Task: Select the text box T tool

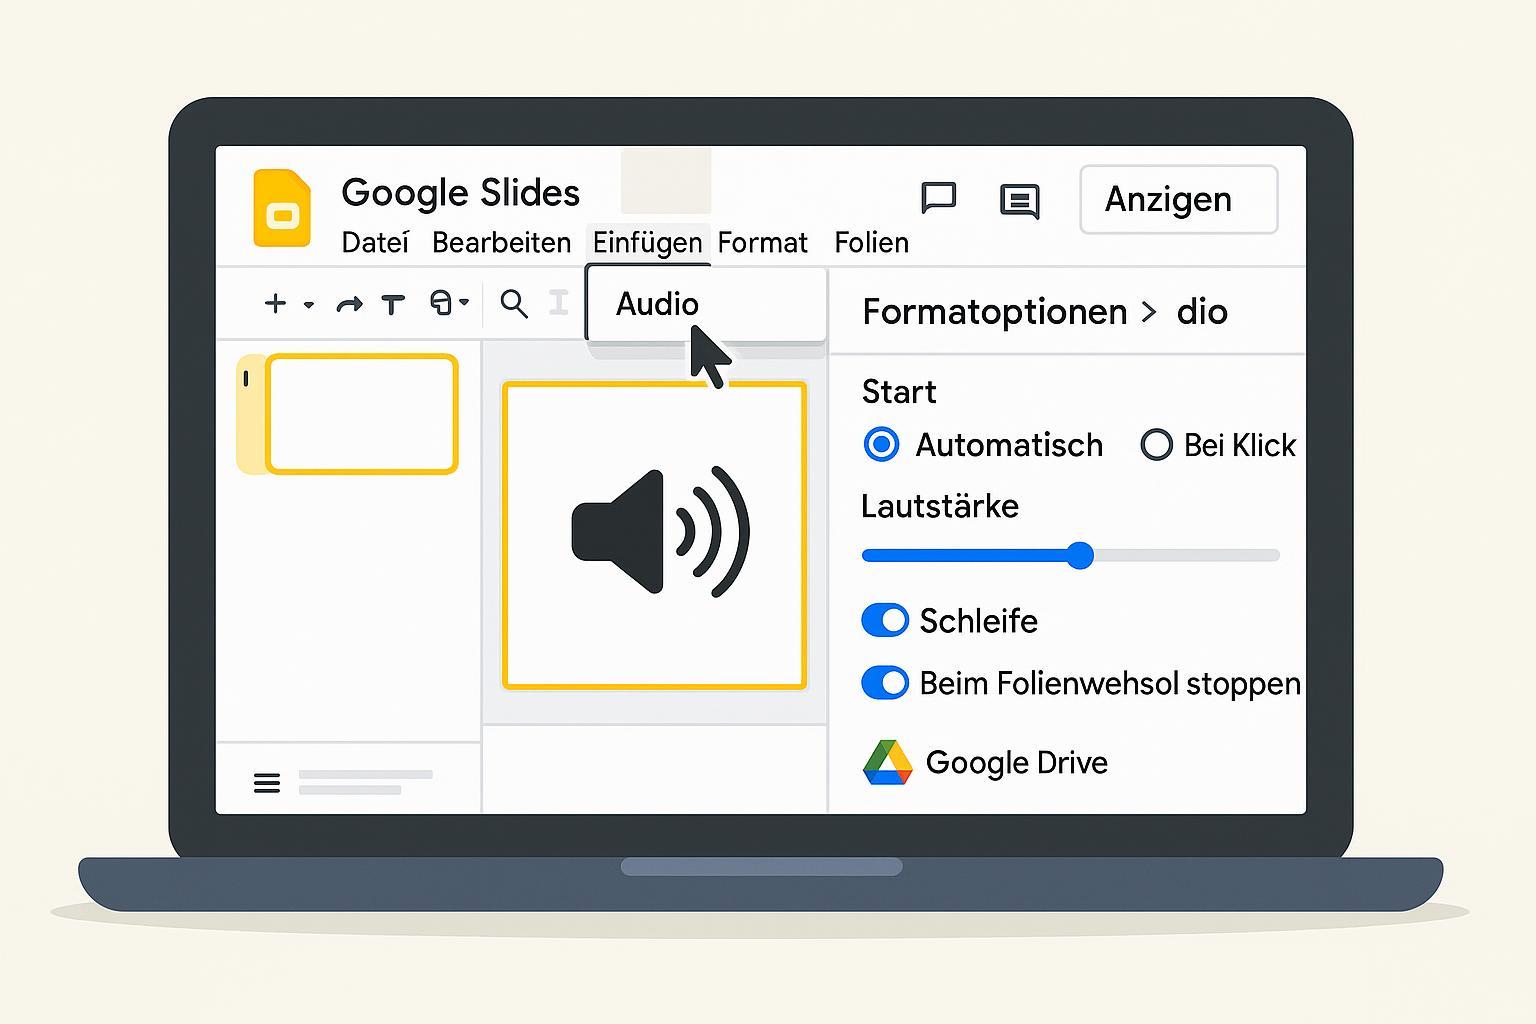Action: 393,304
